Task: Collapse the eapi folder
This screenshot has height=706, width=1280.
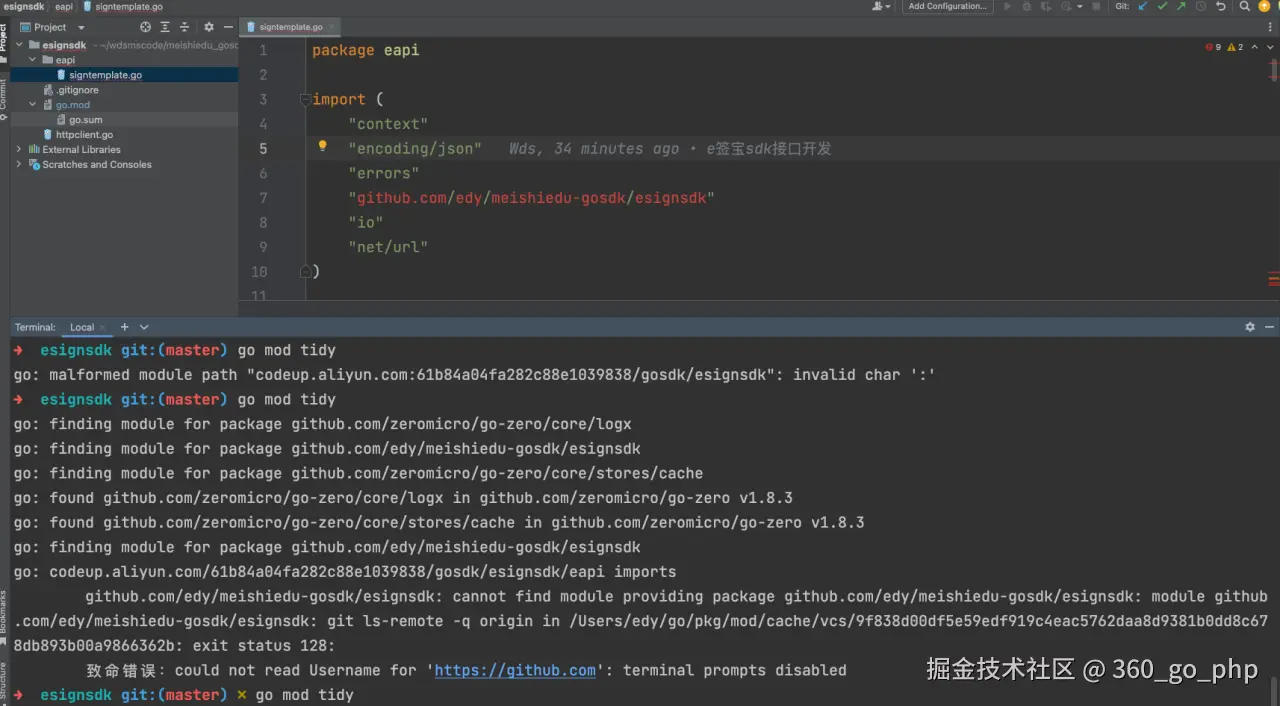Action: 33,60
